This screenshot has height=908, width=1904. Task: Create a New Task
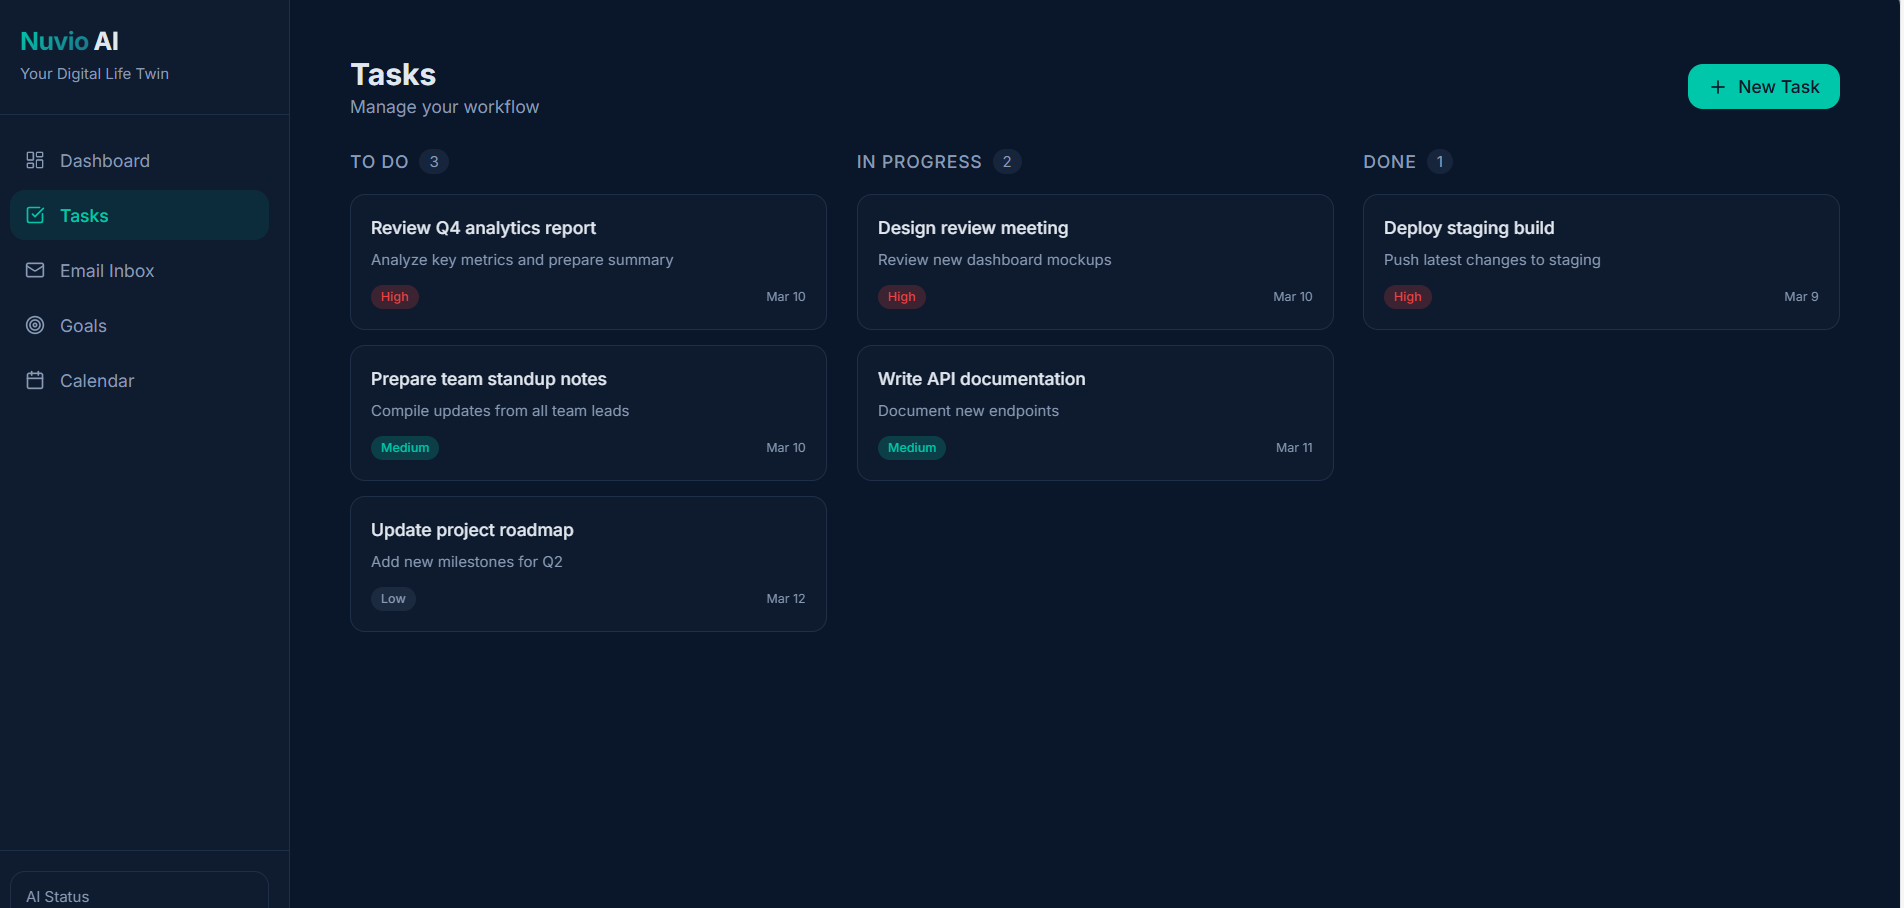coord(1763,87)
